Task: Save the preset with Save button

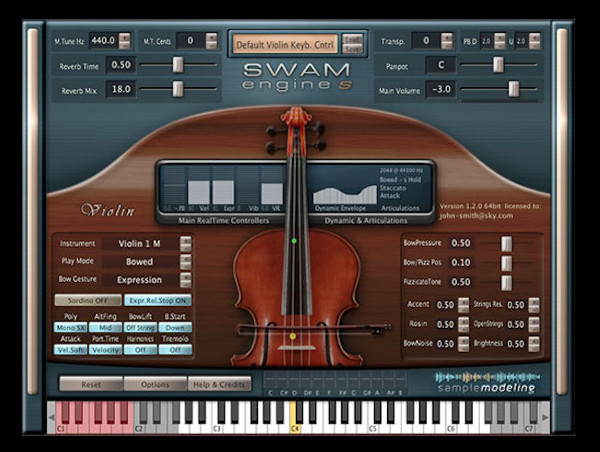Action: [352, 49]
